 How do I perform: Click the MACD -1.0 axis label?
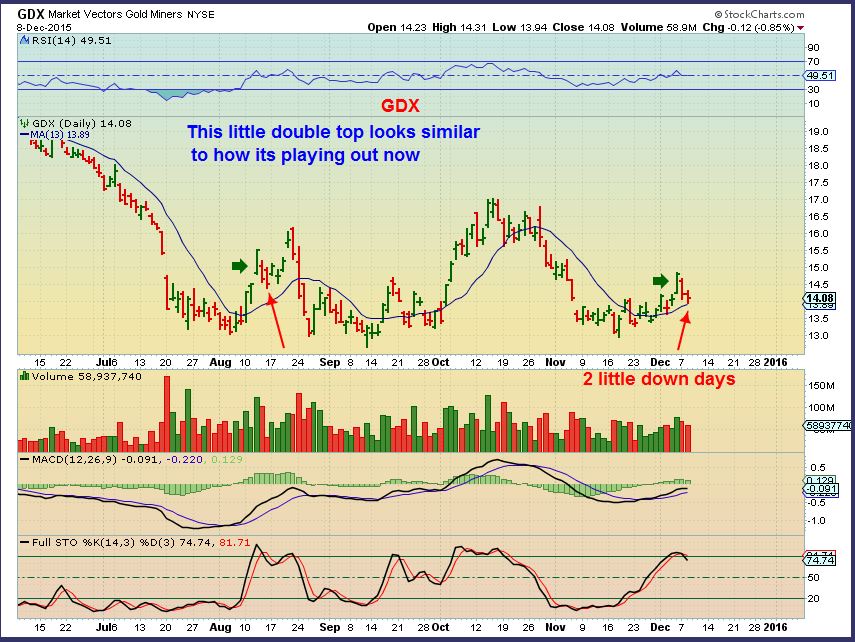[817, 520]
